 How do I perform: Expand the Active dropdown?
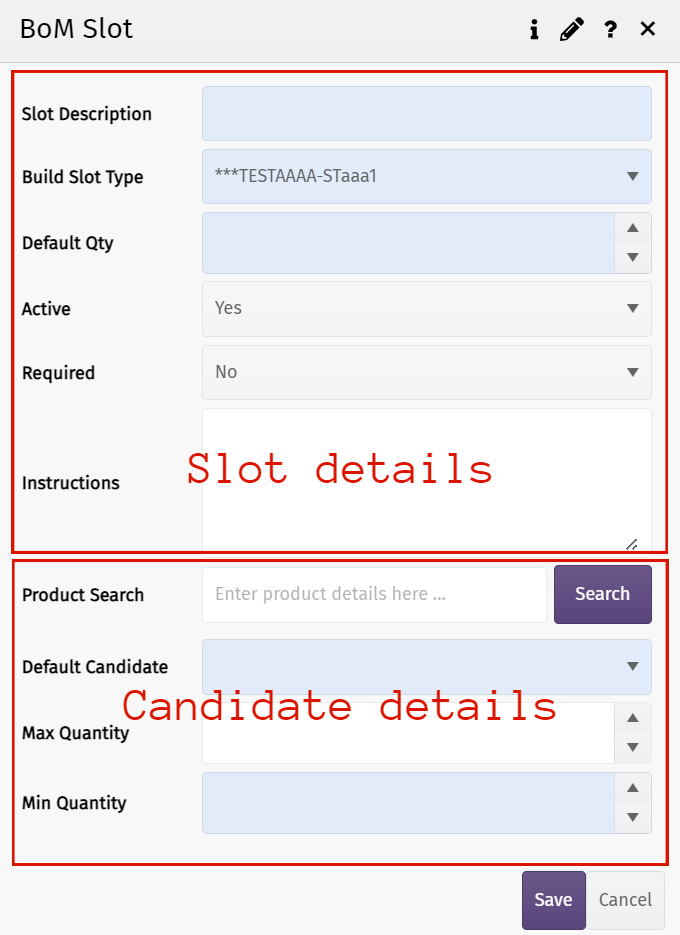(x=427, y=309)
